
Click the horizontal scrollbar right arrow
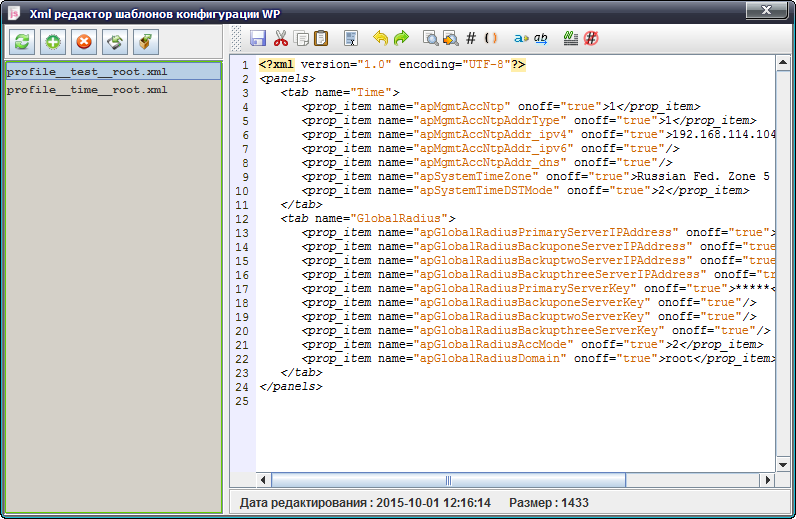767,480
